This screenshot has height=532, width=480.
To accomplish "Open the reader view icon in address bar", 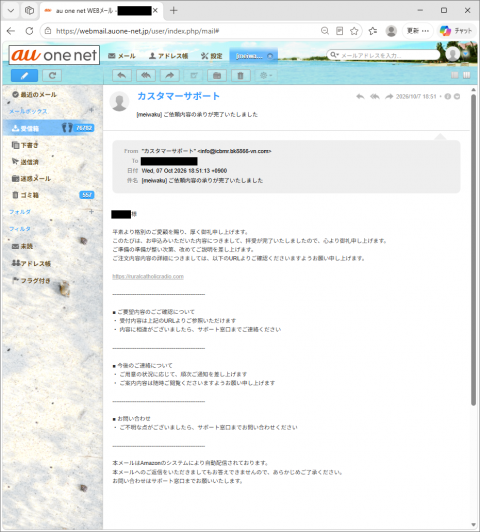I will click(340, 31).
